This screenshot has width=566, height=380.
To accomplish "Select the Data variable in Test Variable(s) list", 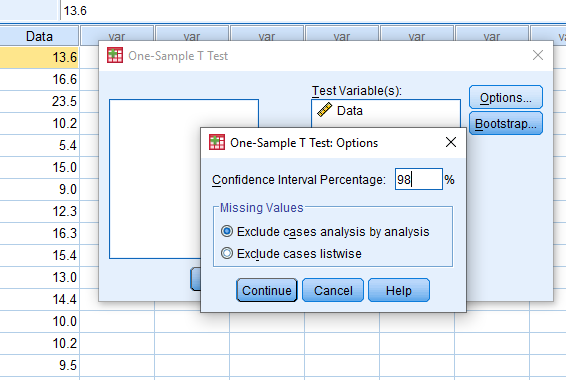I will (x=386, y=110).
